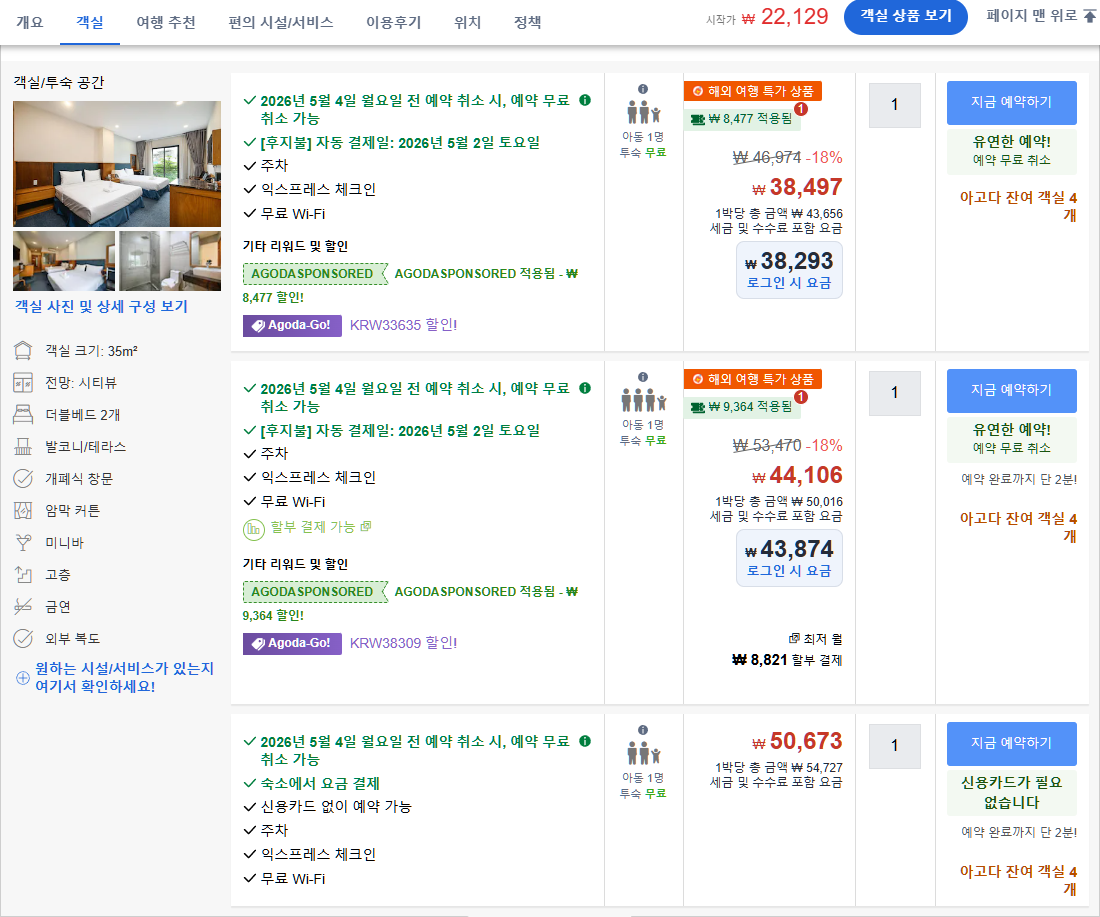Click the 38,293 로그인 시 요금 box

(789, 270)
